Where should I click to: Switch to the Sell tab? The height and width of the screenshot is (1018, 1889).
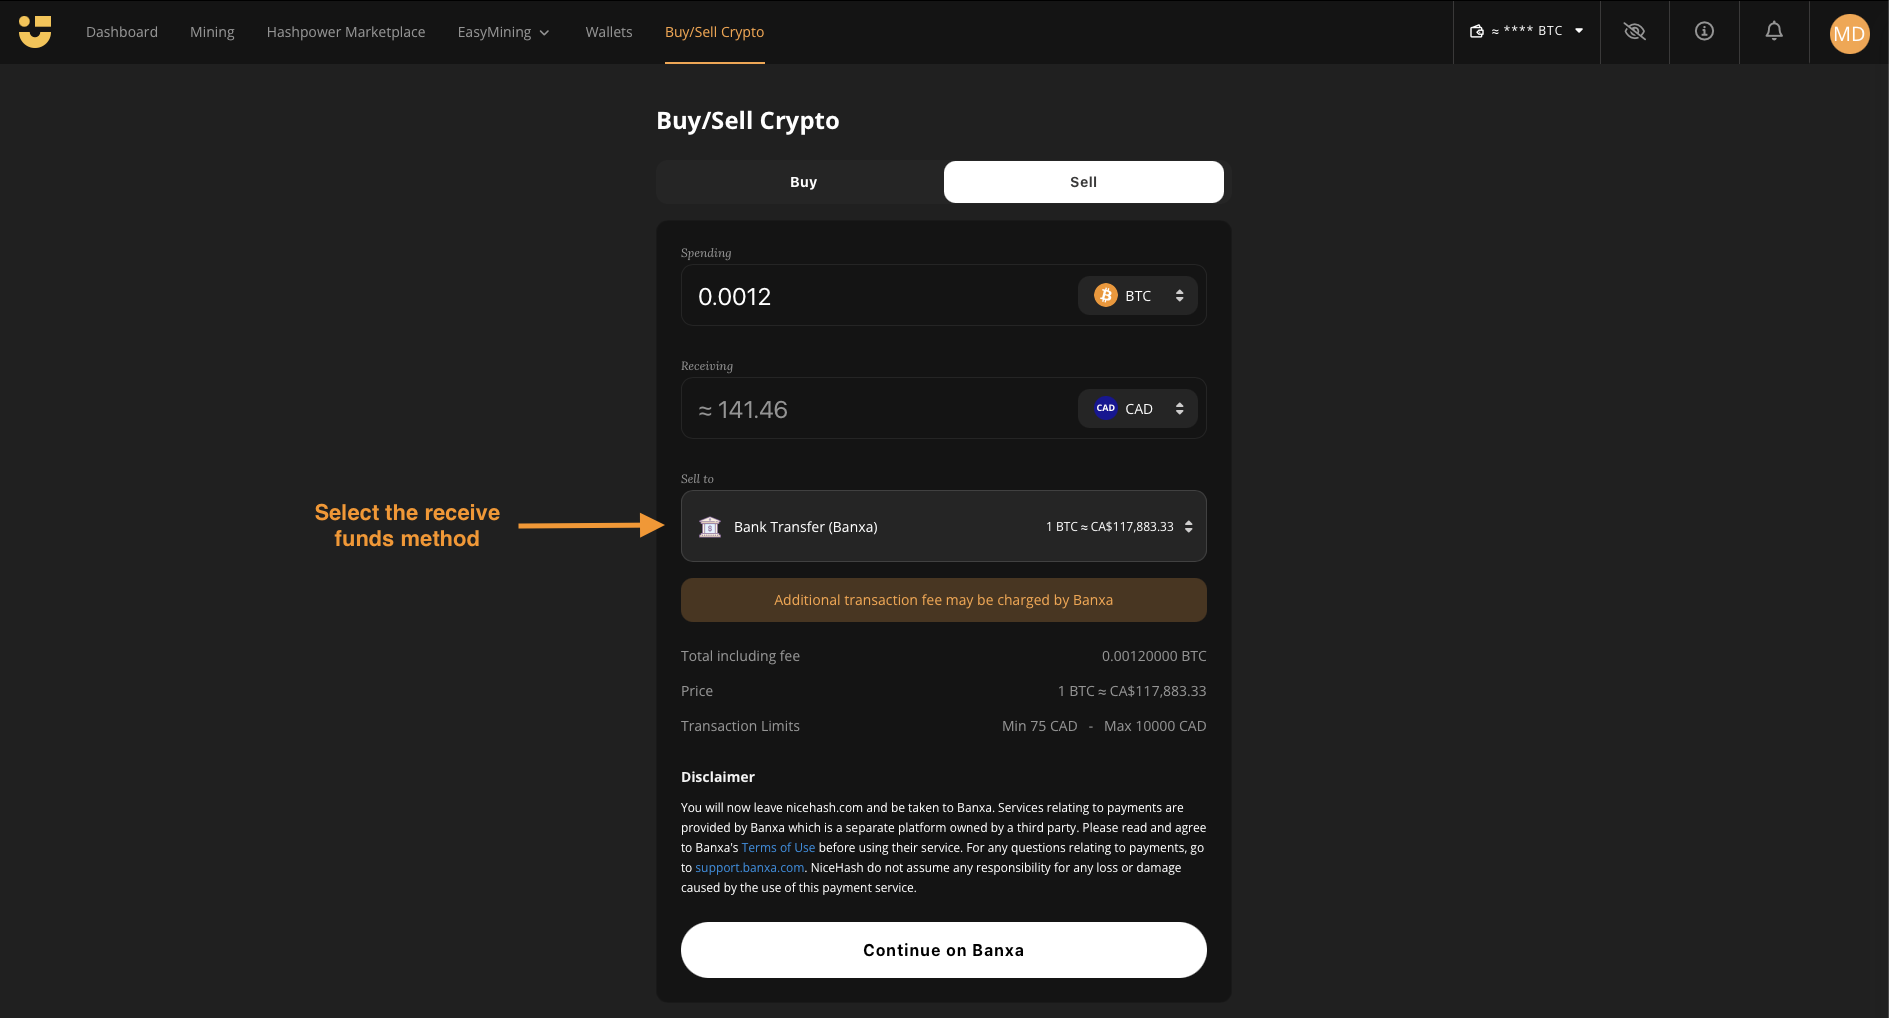(x=1083, y=182)
